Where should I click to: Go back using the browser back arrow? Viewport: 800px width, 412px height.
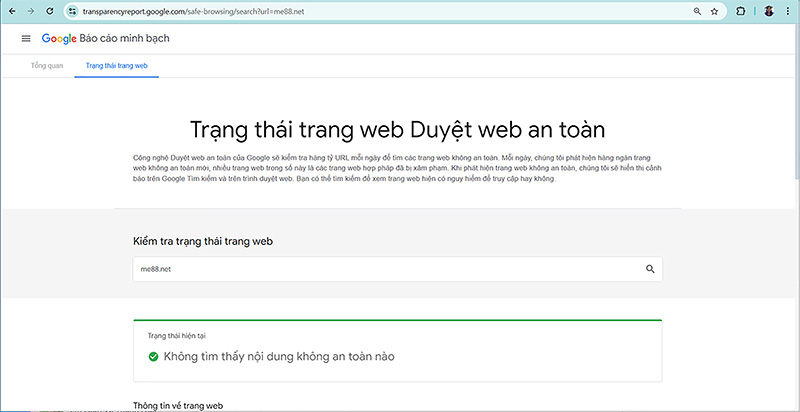coord(13,11)
